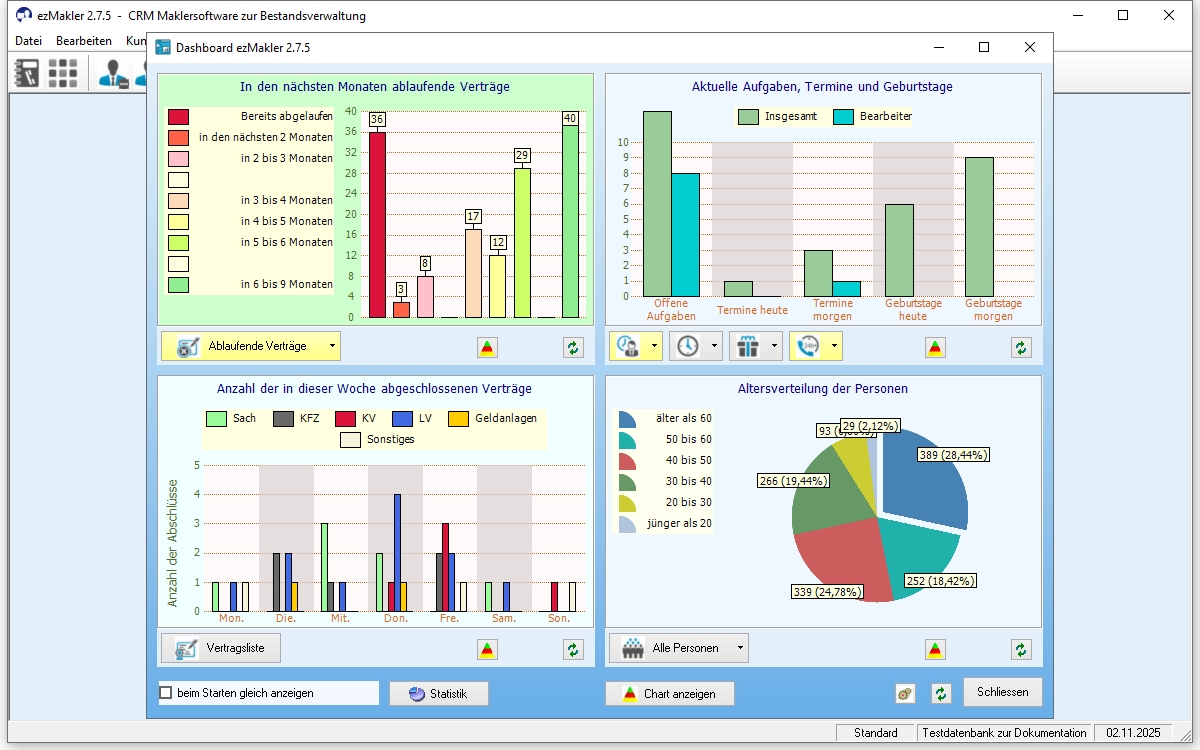This screenshot has width=1200, height=750.
Task: Click the 'älter als 60' pie legend marker
Action: coord(627,419)
